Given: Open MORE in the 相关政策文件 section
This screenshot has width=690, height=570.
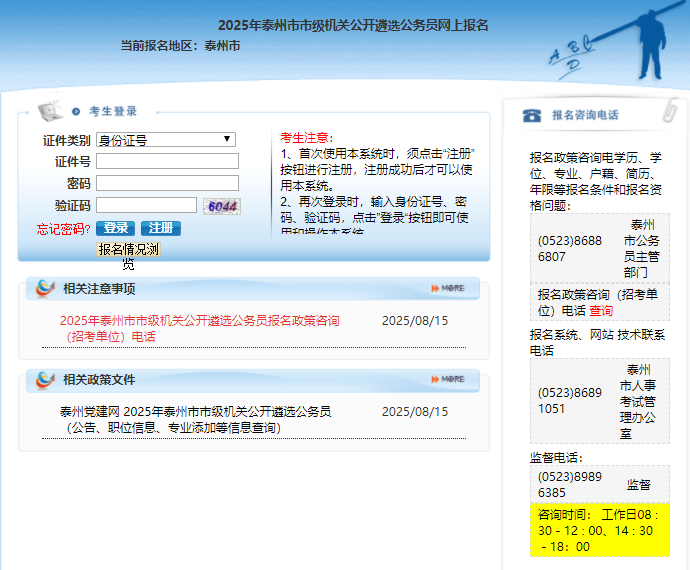Looking at the screenshot, I should coord(447,380).
